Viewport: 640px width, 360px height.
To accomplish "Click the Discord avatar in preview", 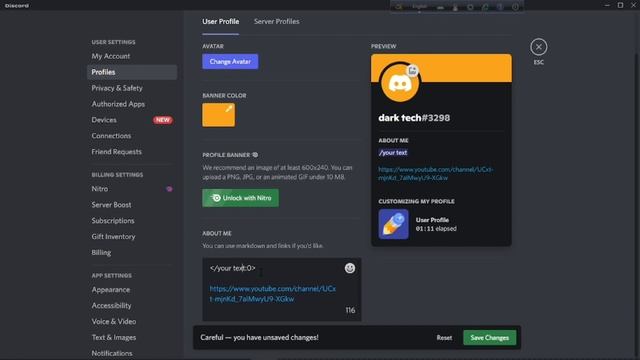I will click(400, 83).
